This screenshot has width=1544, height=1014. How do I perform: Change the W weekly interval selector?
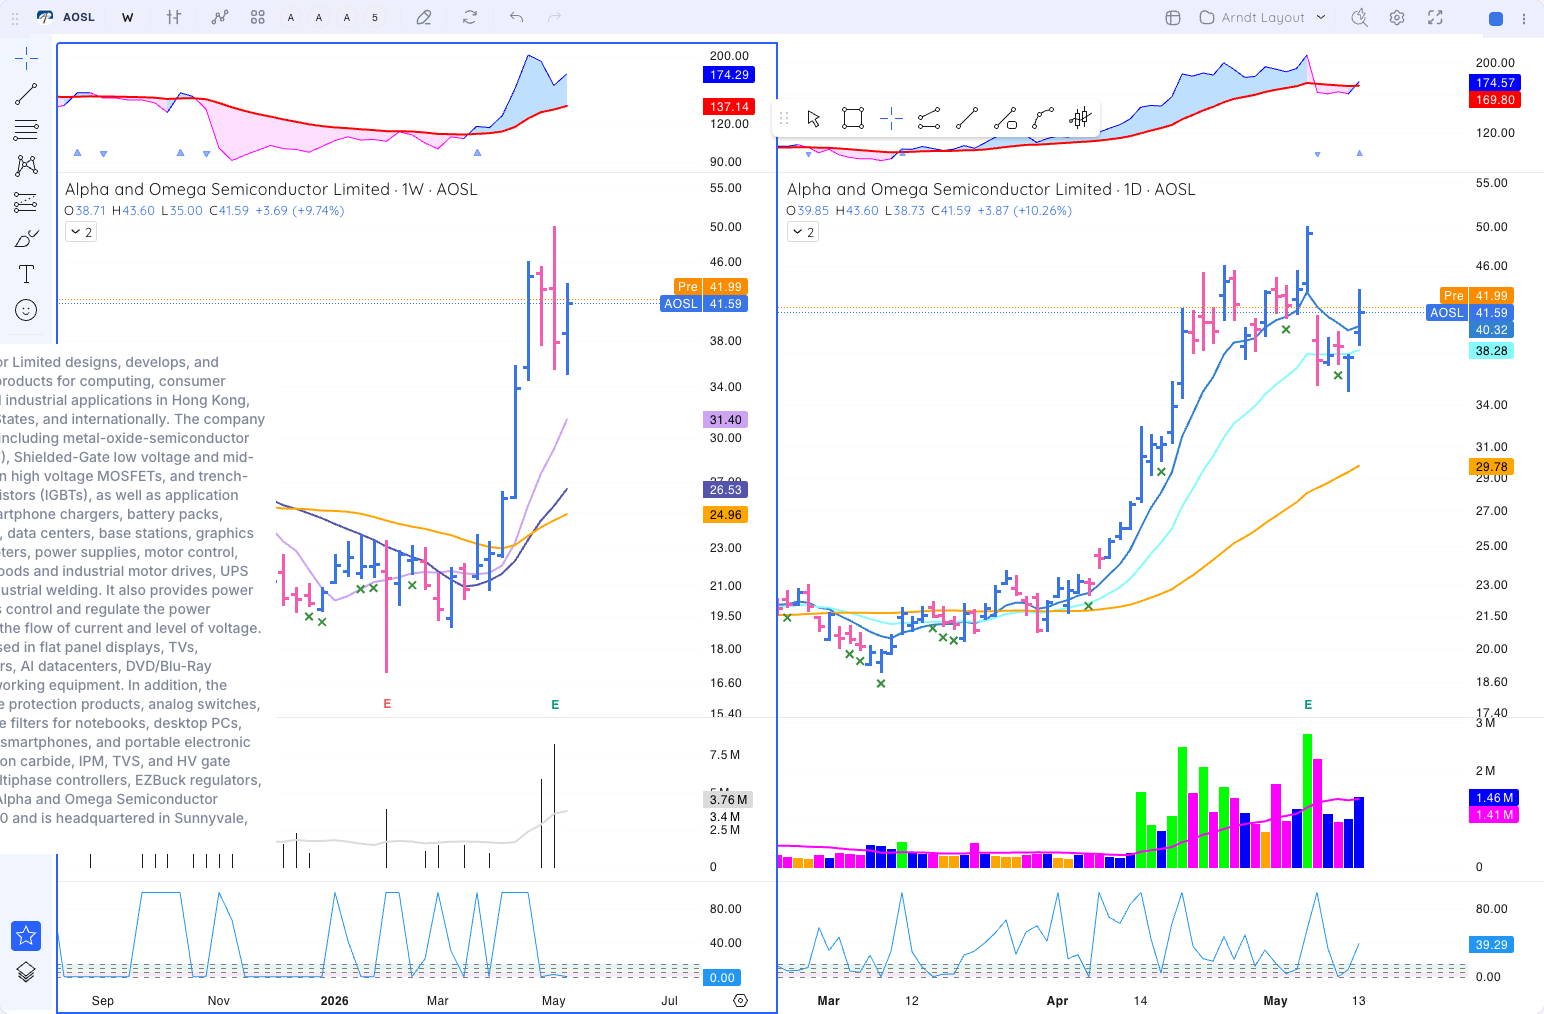tap(128, 17)
